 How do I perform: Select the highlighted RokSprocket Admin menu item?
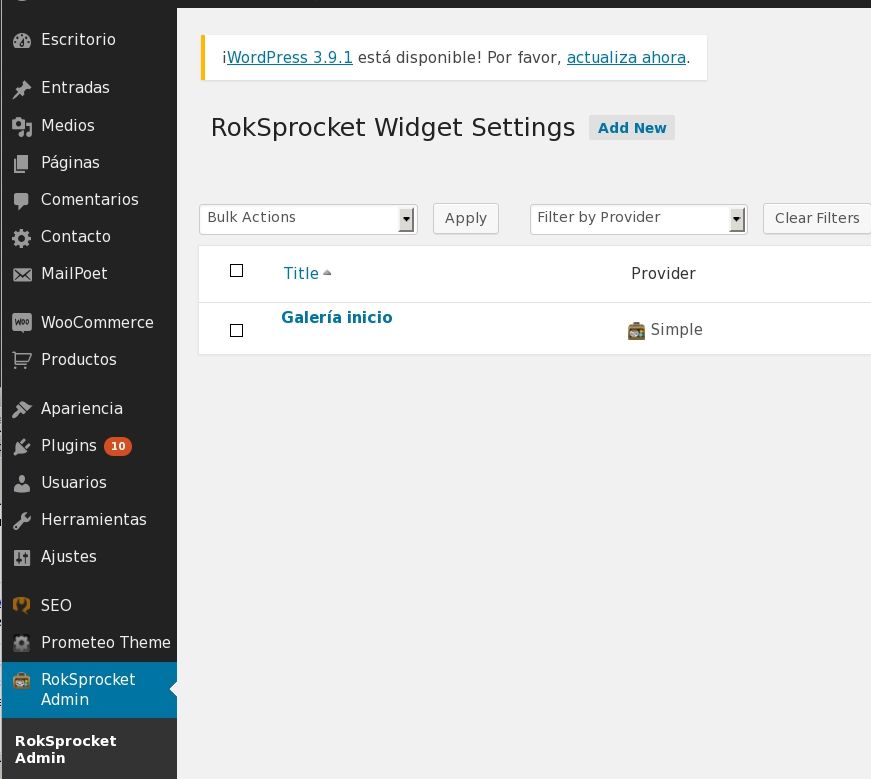pyautogui.click(x=89, y=690)
